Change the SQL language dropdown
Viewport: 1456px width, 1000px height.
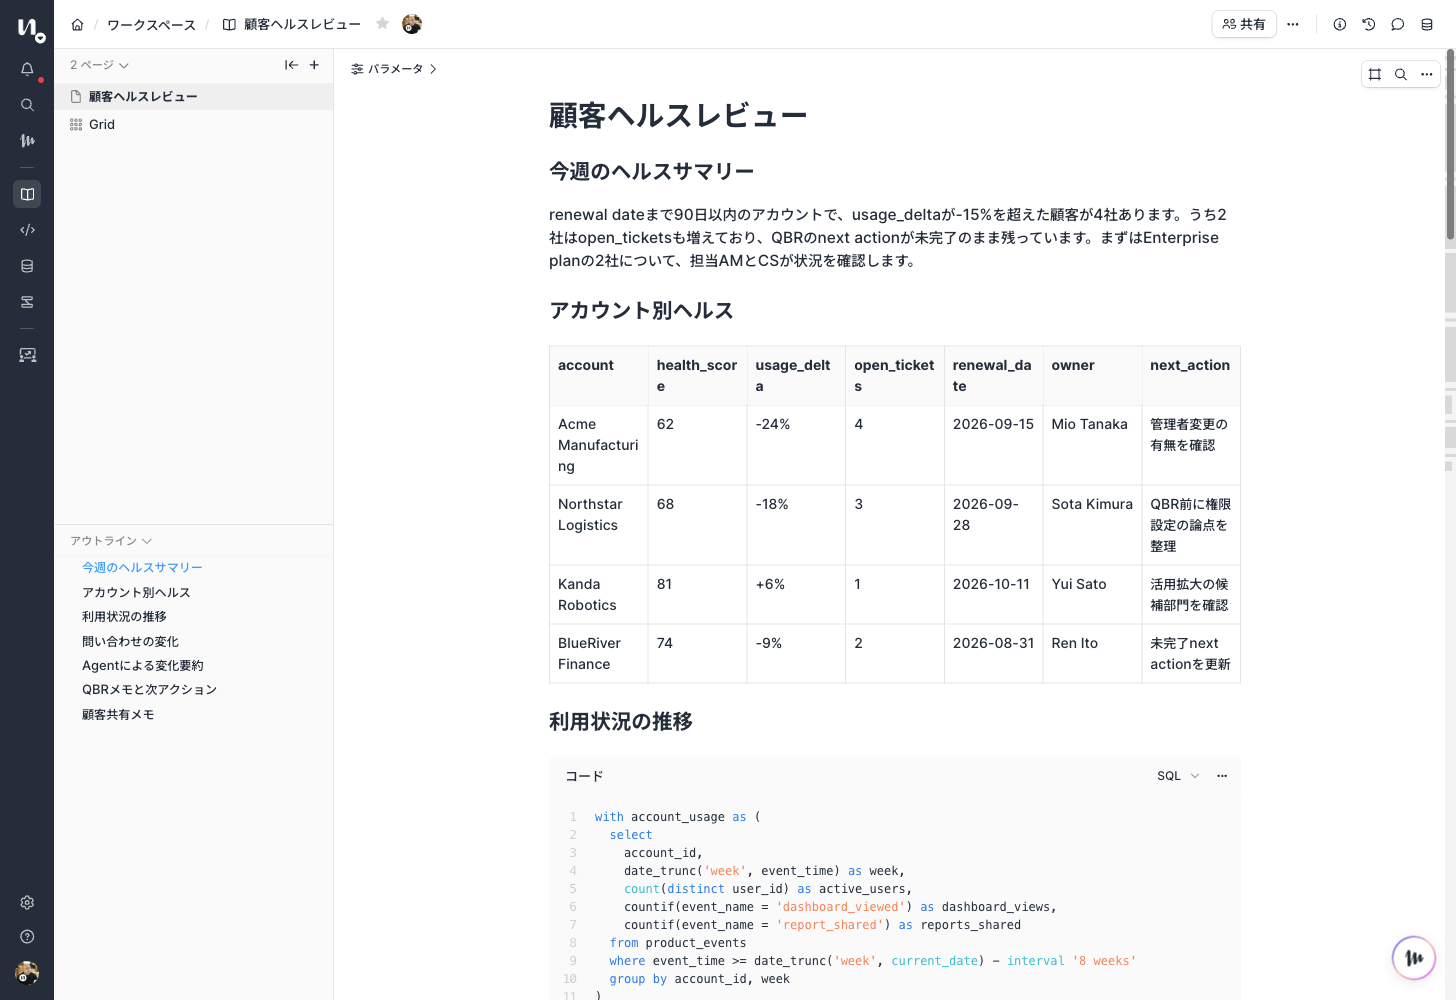pyautogui.click(x=1178, y=776)
